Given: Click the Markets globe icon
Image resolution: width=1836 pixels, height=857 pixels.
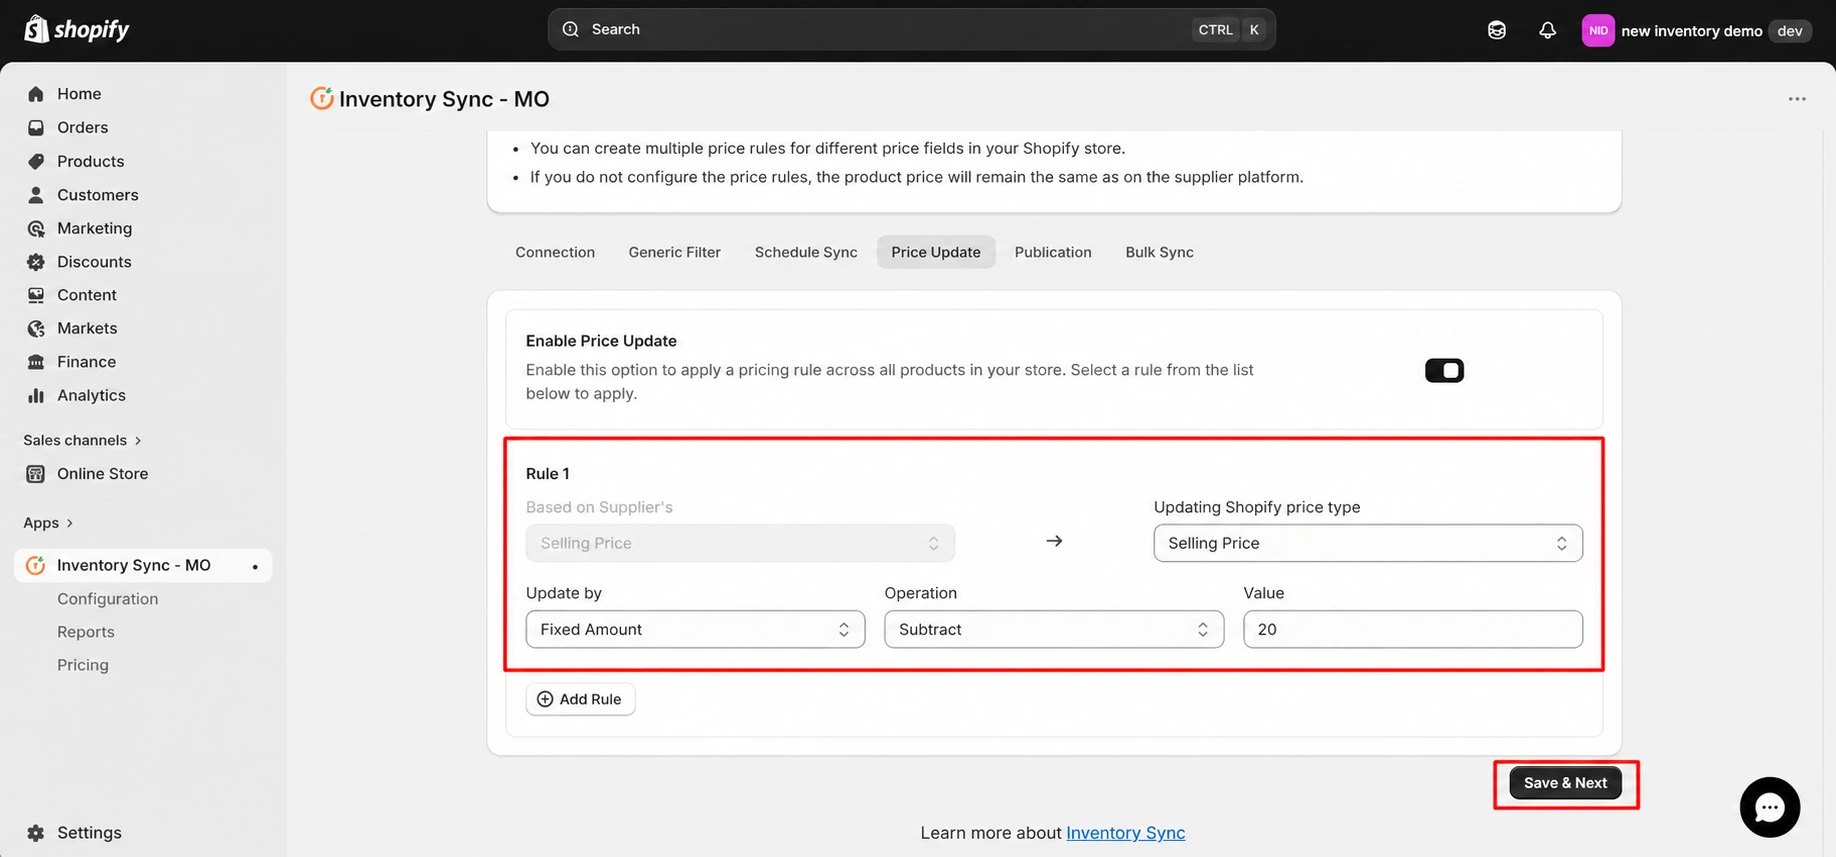Looking at the screenshot, I should point(36,328).
